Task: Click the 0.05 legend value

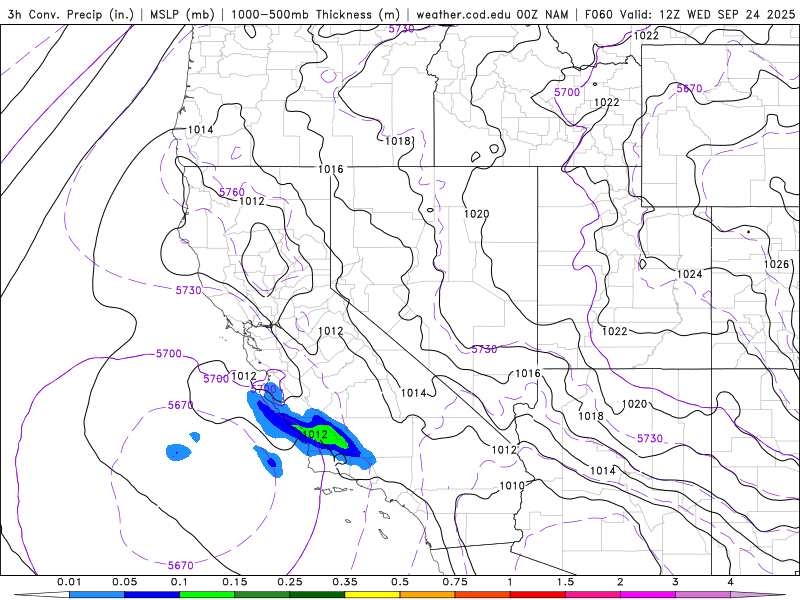Action: 124,582
